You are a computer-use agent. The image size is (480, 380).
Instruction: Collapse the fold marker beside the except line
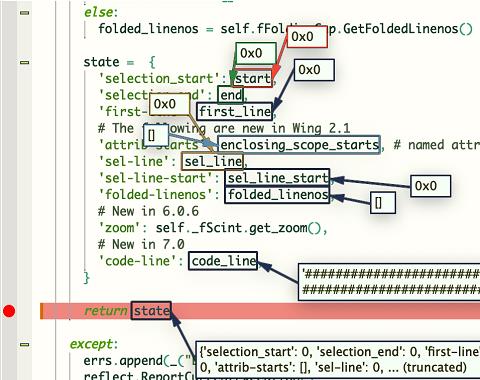click(x=25, y=344)
